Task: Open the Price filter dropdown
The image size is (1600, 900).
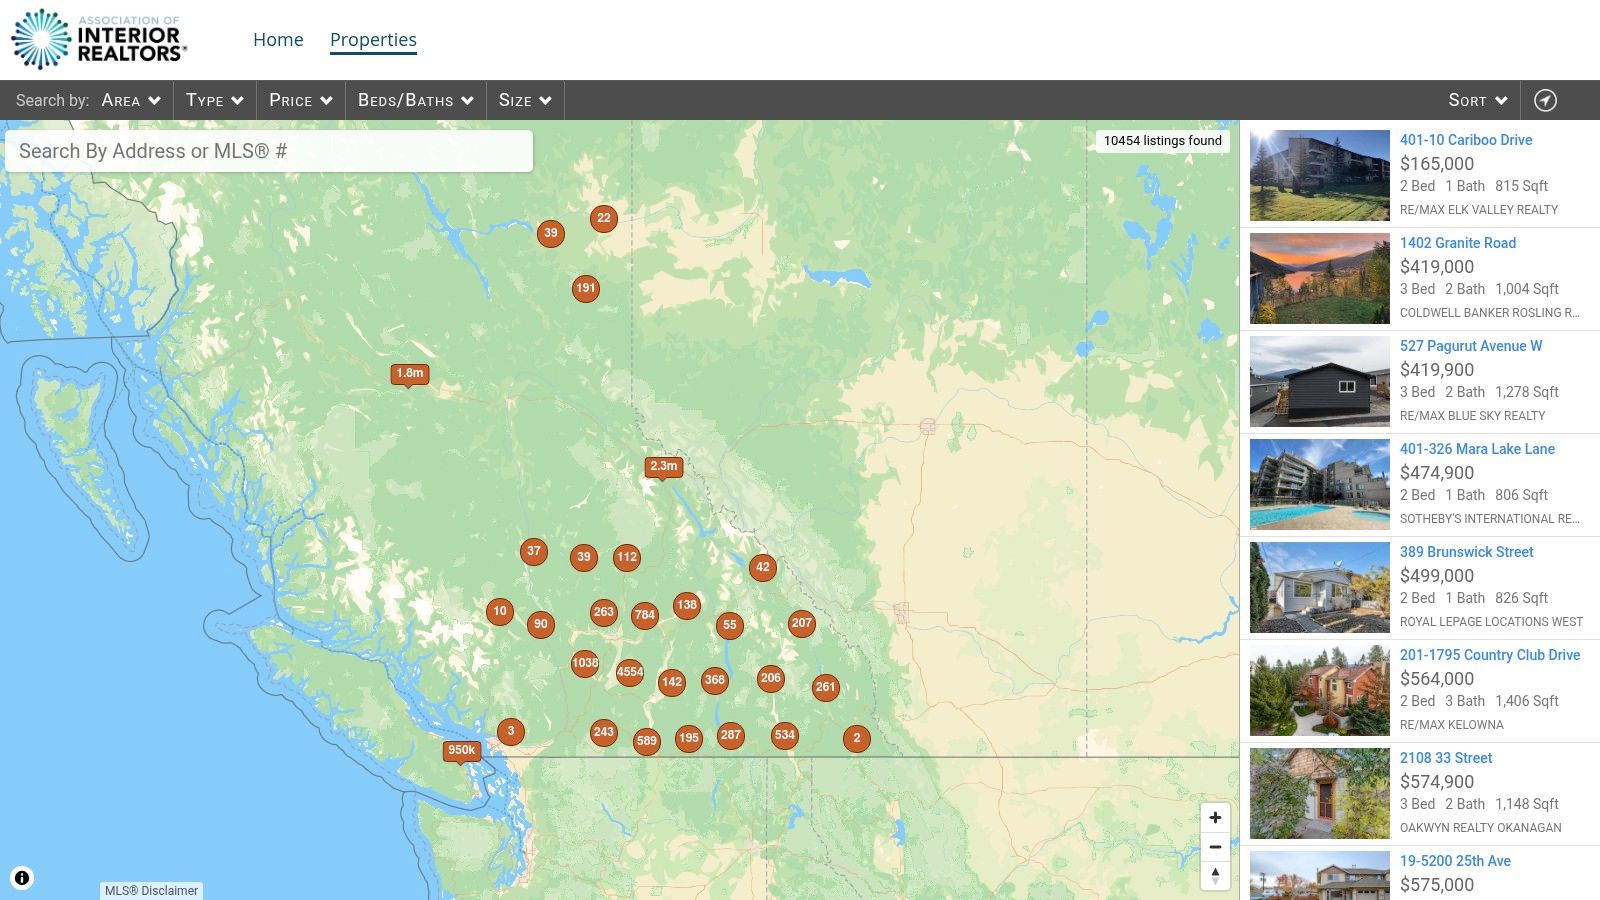Action: tap(300, 100)
